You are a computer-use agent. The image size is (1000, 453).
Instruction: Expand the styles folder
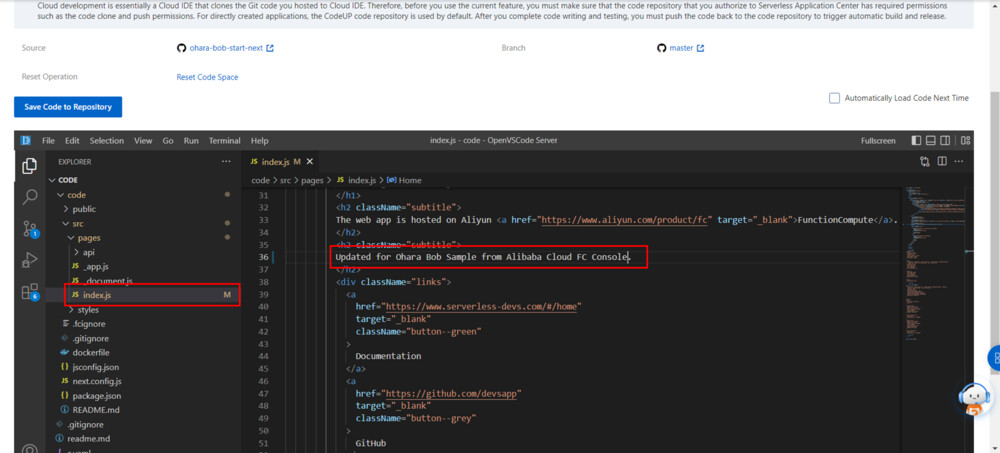click(x=88, y=310)
